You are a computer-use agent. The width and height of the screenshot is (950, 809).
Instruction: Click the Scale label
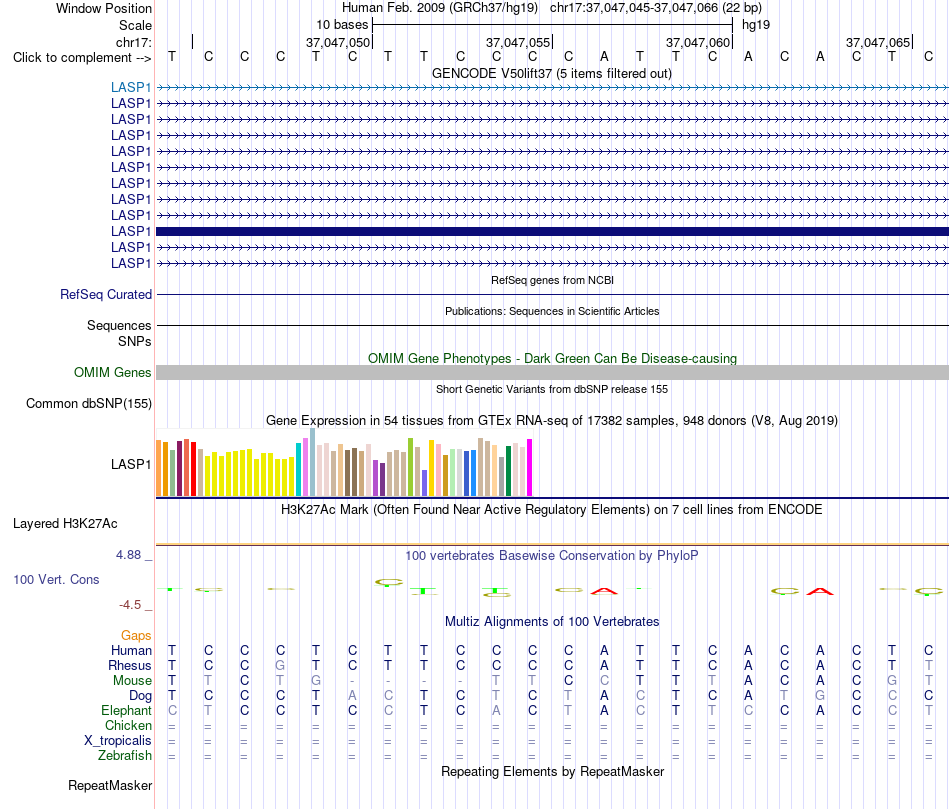pos(135,25)
